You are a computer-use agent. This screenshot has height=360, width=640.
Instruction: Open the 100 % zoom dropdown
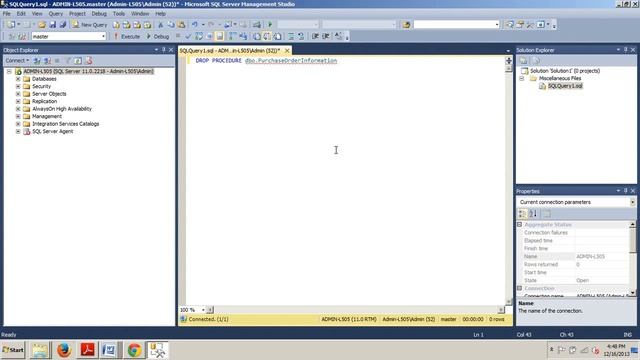(x=203, y=310)
